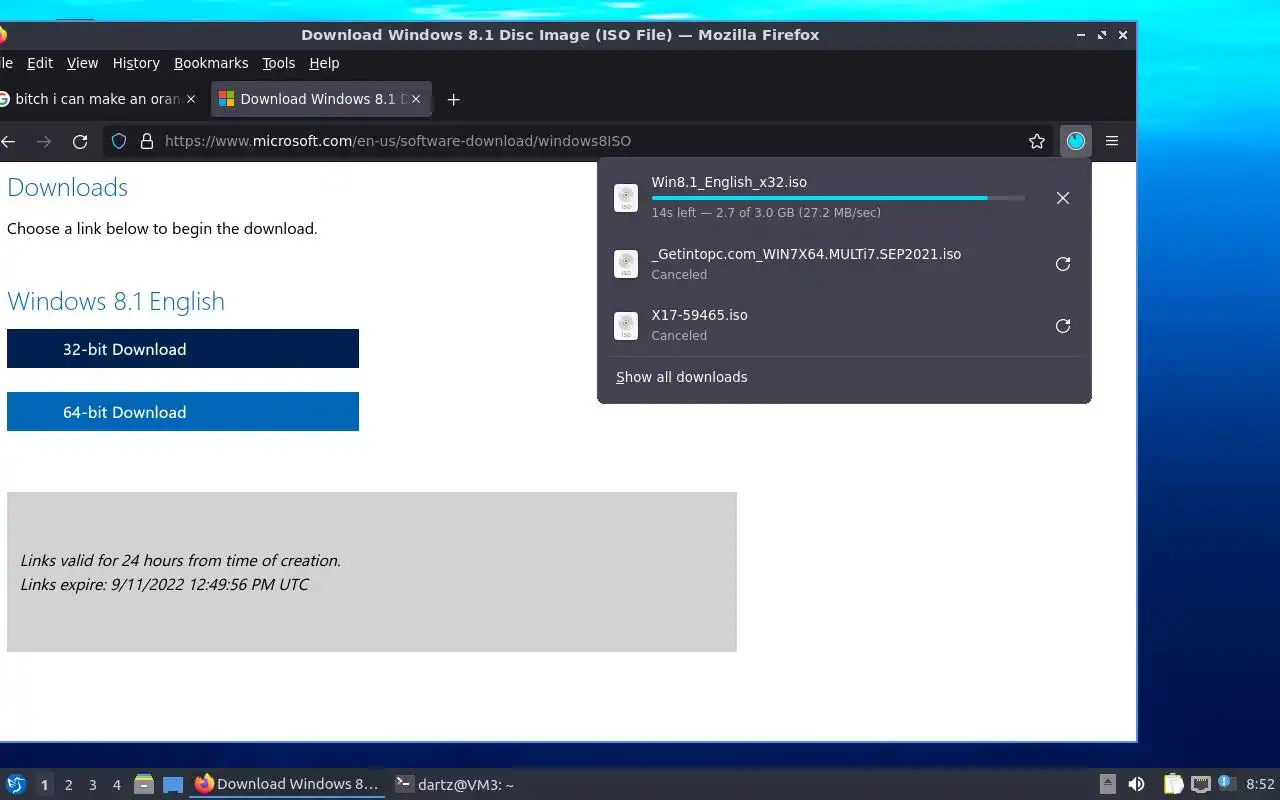Retry the X17-59465.iso download
This screenshot has width=1280, height=800.
(x=1063, y=326)
